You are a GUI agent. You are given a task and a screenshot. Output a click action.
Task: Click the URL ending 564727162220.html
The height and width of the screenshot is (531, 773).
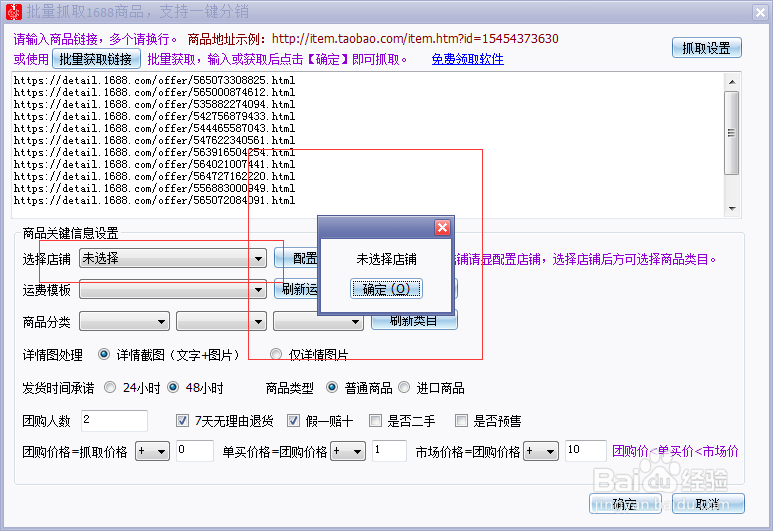pos(154,177)
